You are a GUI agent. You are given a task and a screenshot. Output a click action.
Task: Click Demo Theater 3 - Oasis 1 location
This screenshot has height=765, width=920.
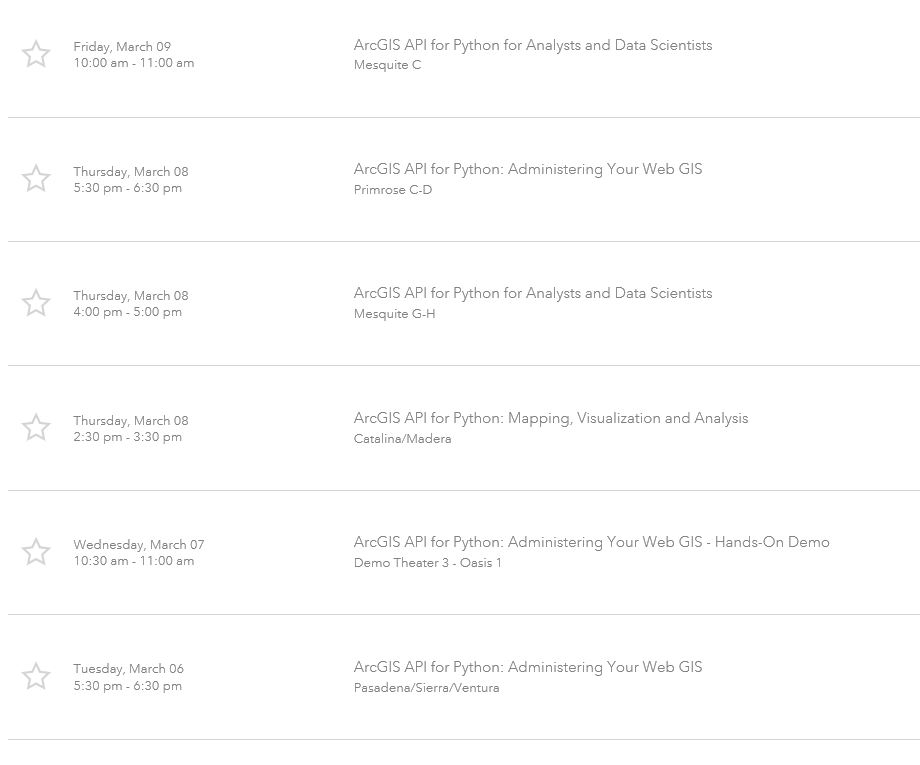click(428, 563)
